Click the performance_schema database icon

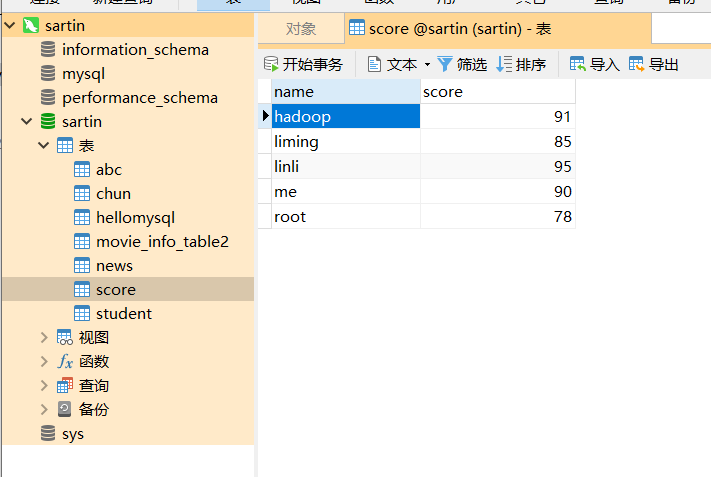coord(48,97)
